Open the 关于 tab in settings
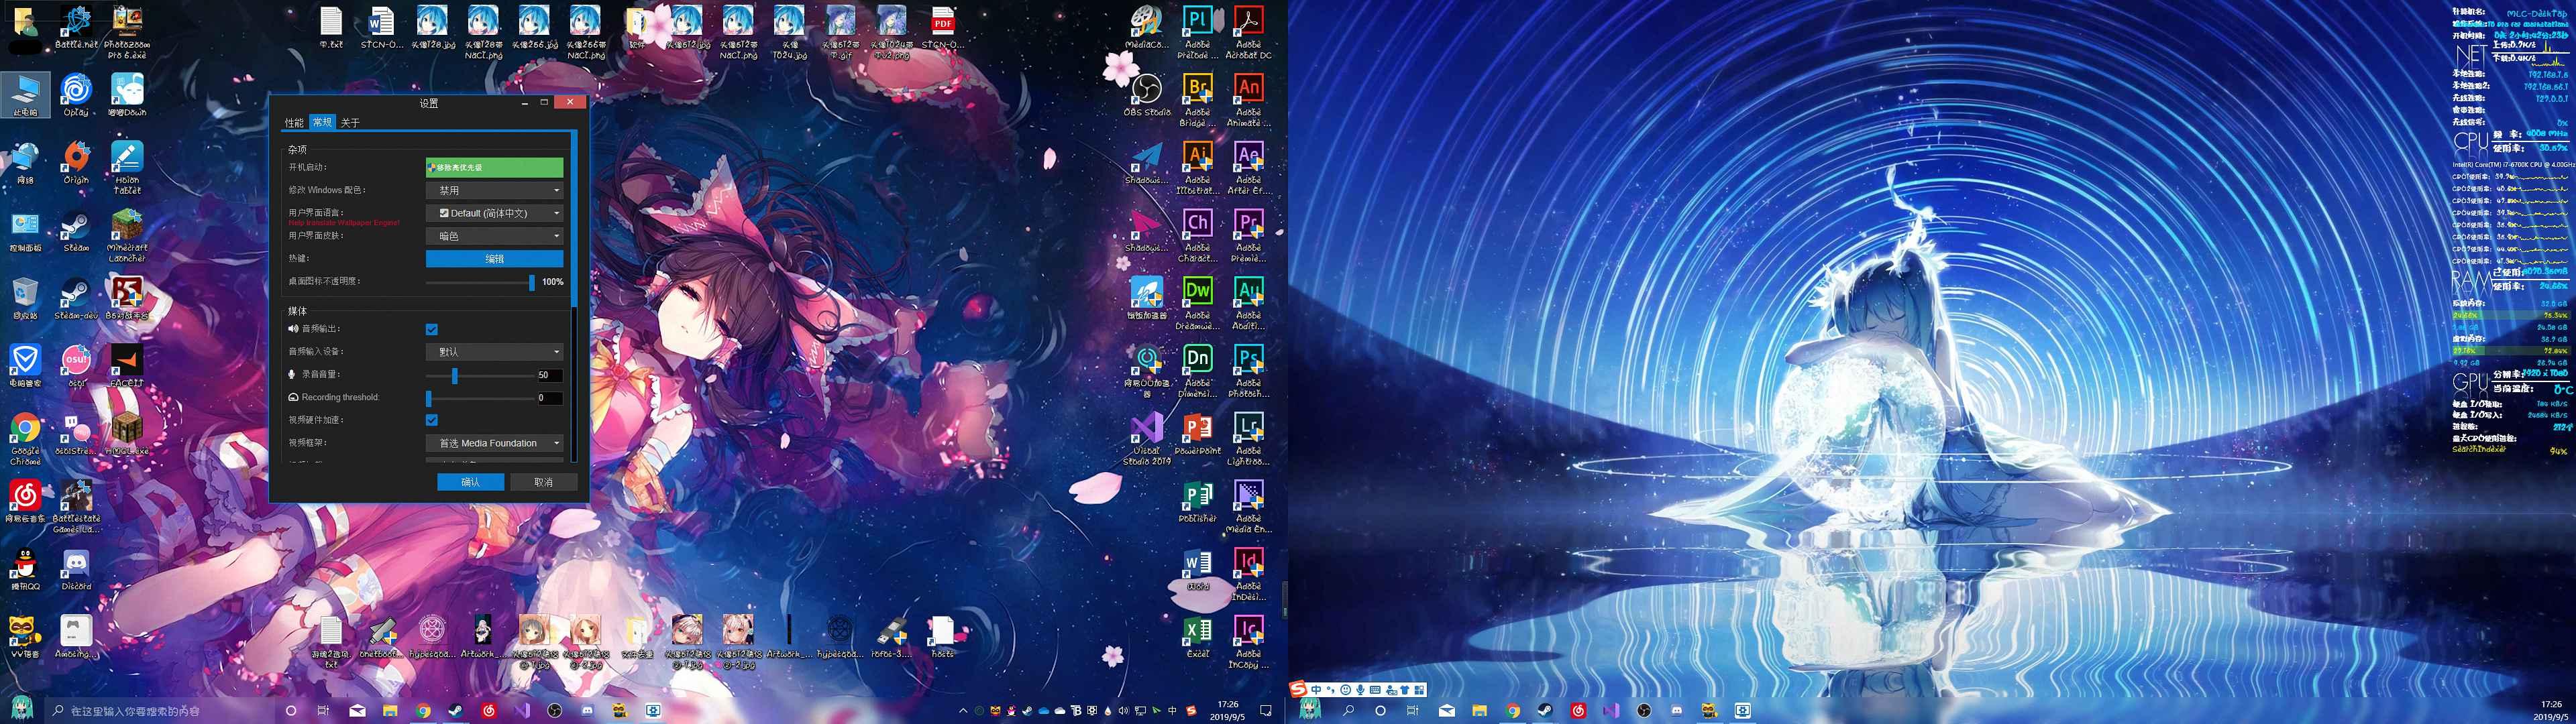 (350, 122)
